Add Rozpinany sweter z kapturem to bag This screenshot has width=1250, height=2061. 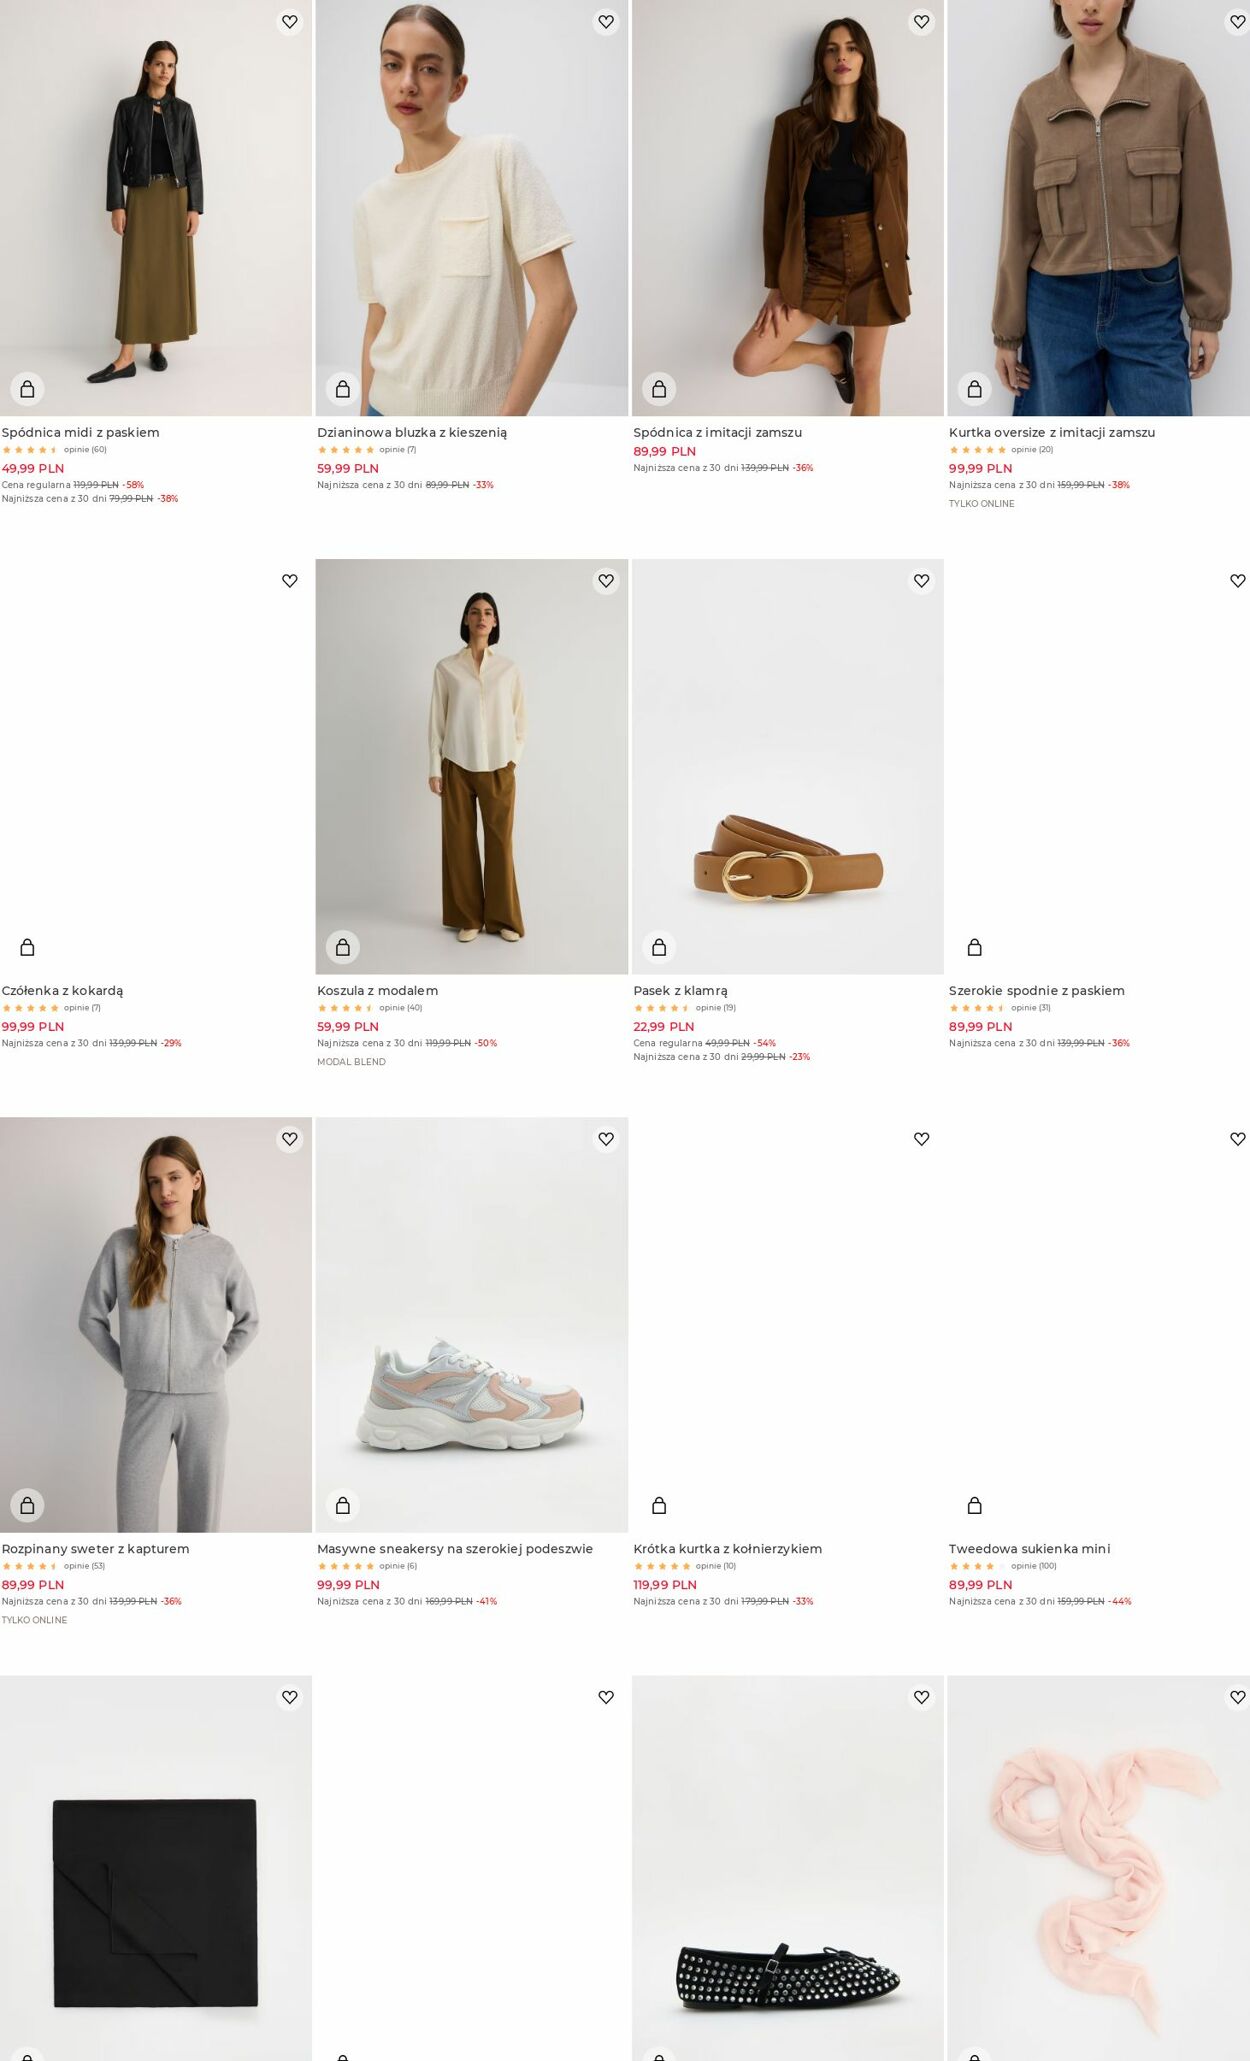click(x=27, y=1505)
